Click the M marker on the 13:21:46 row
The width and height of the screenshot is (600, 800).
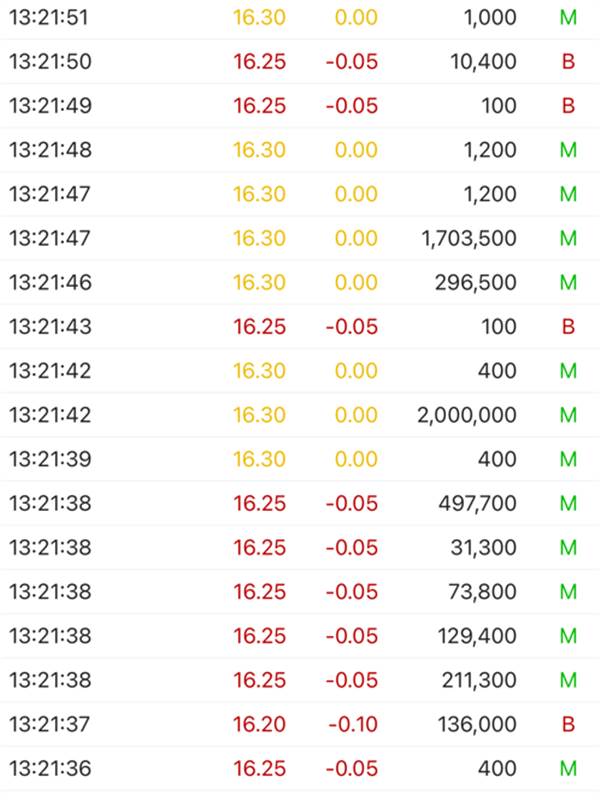[x=568, y=282]
